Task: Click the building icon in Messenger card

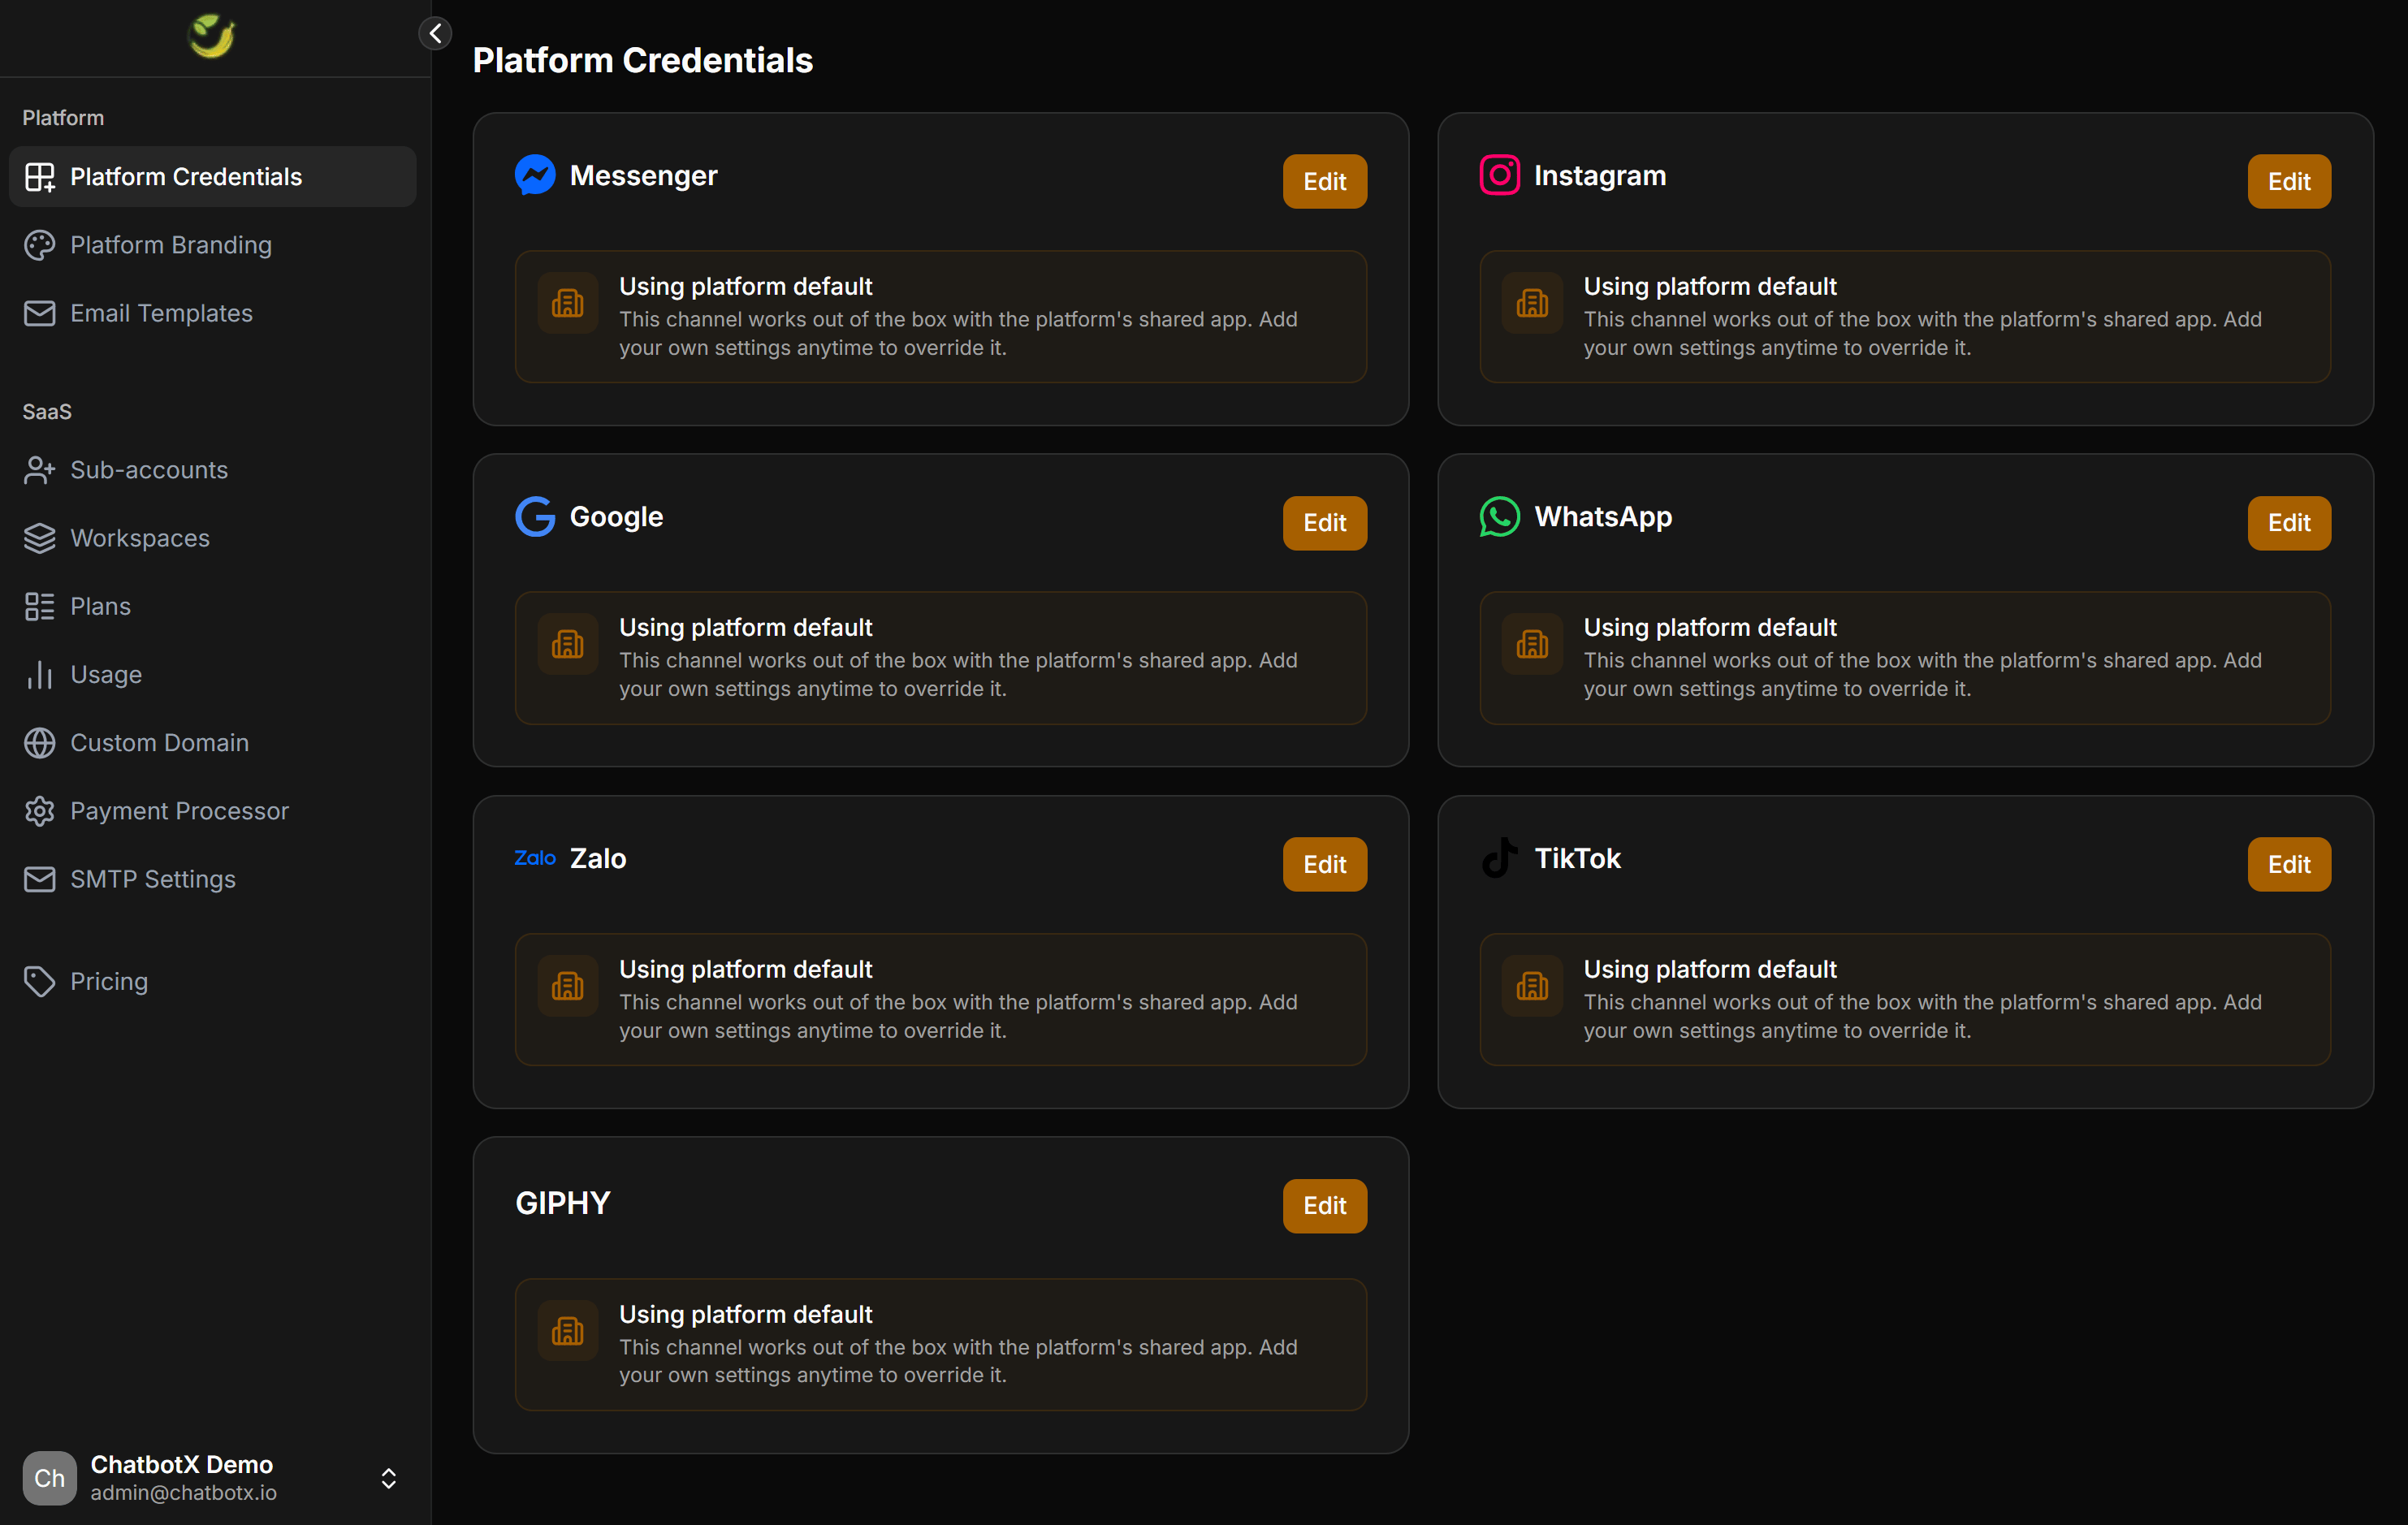Action: pos(567,302)
